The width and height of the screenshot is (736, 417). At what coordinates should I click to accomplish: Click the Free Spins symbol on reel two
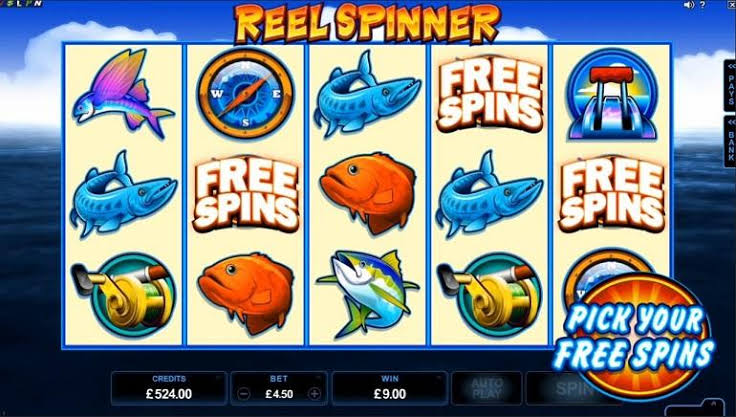pos(245,193)
